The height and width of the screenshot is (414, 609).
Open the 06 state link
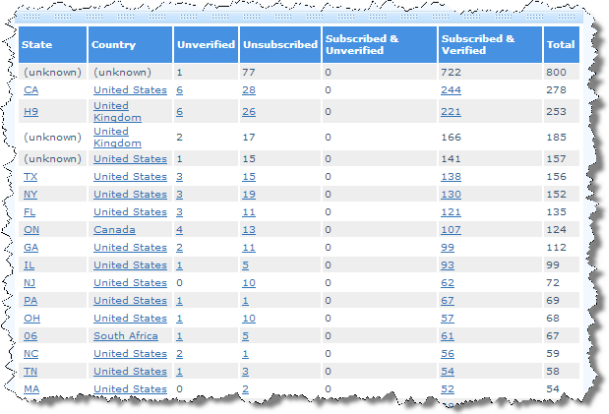31,336
